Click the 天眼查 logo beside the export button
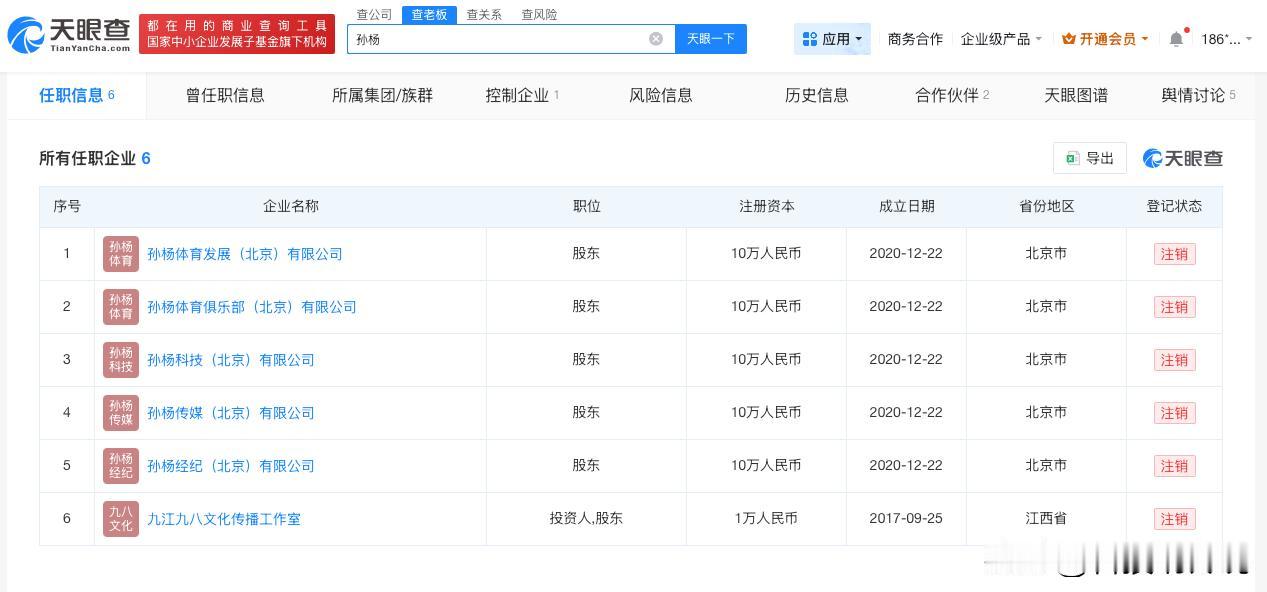Image resolution: width=1267 pixels, height=592 pixels. tap(1183, 158)
